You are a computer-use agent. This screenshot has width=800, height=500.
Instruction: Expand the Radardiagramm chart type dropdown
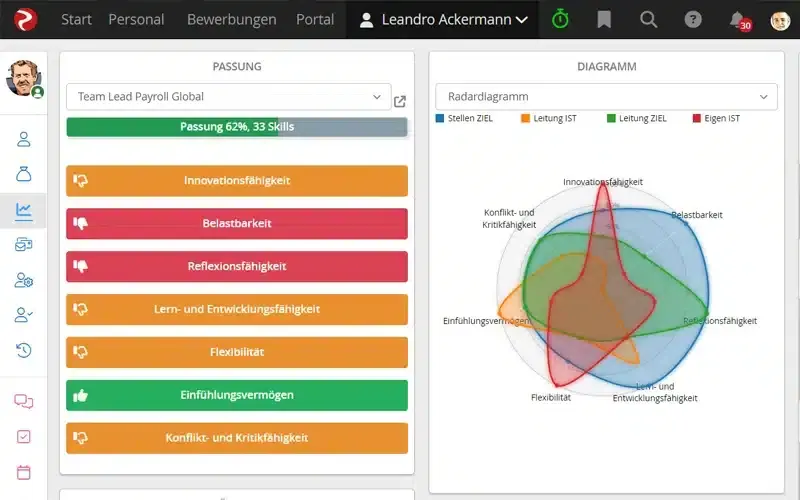tap(606, 97)
